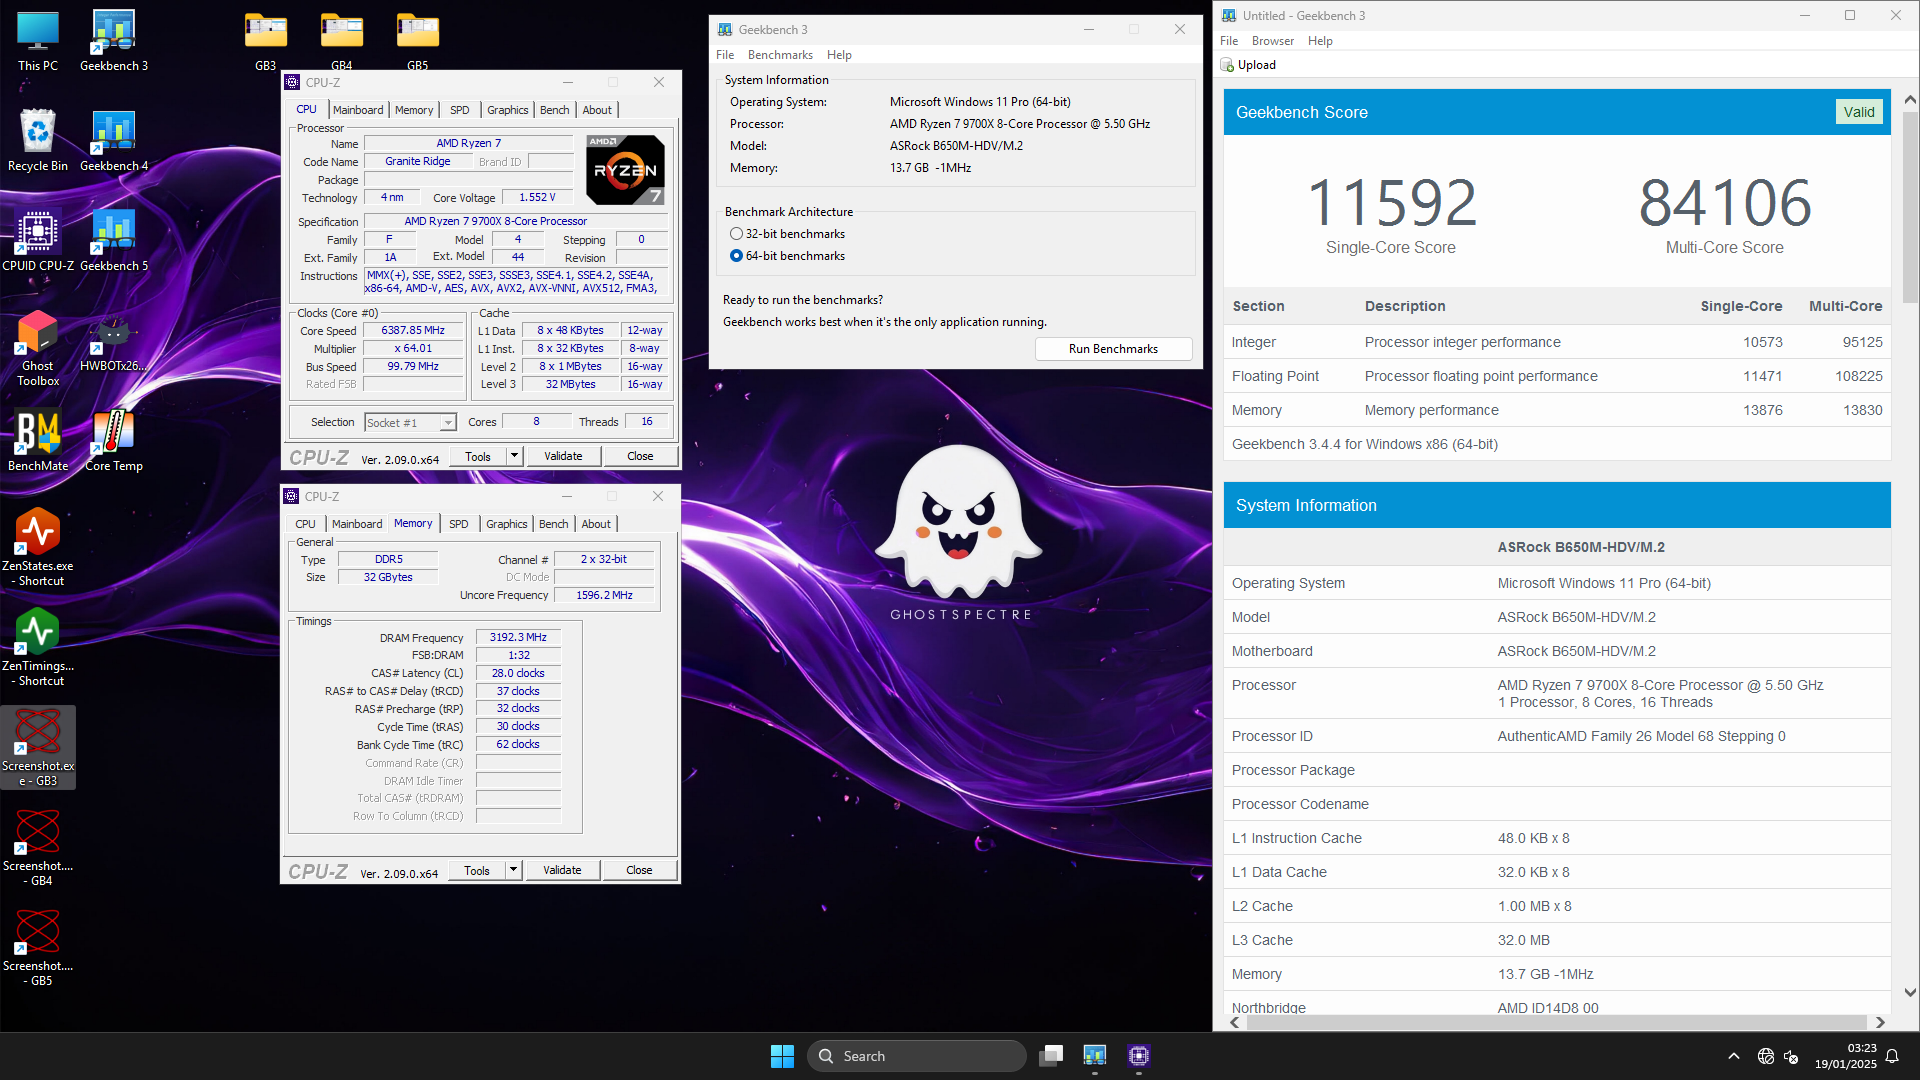Open the GB4 folder on desktop
1920x1080 pixels.
tap(342, 41)
